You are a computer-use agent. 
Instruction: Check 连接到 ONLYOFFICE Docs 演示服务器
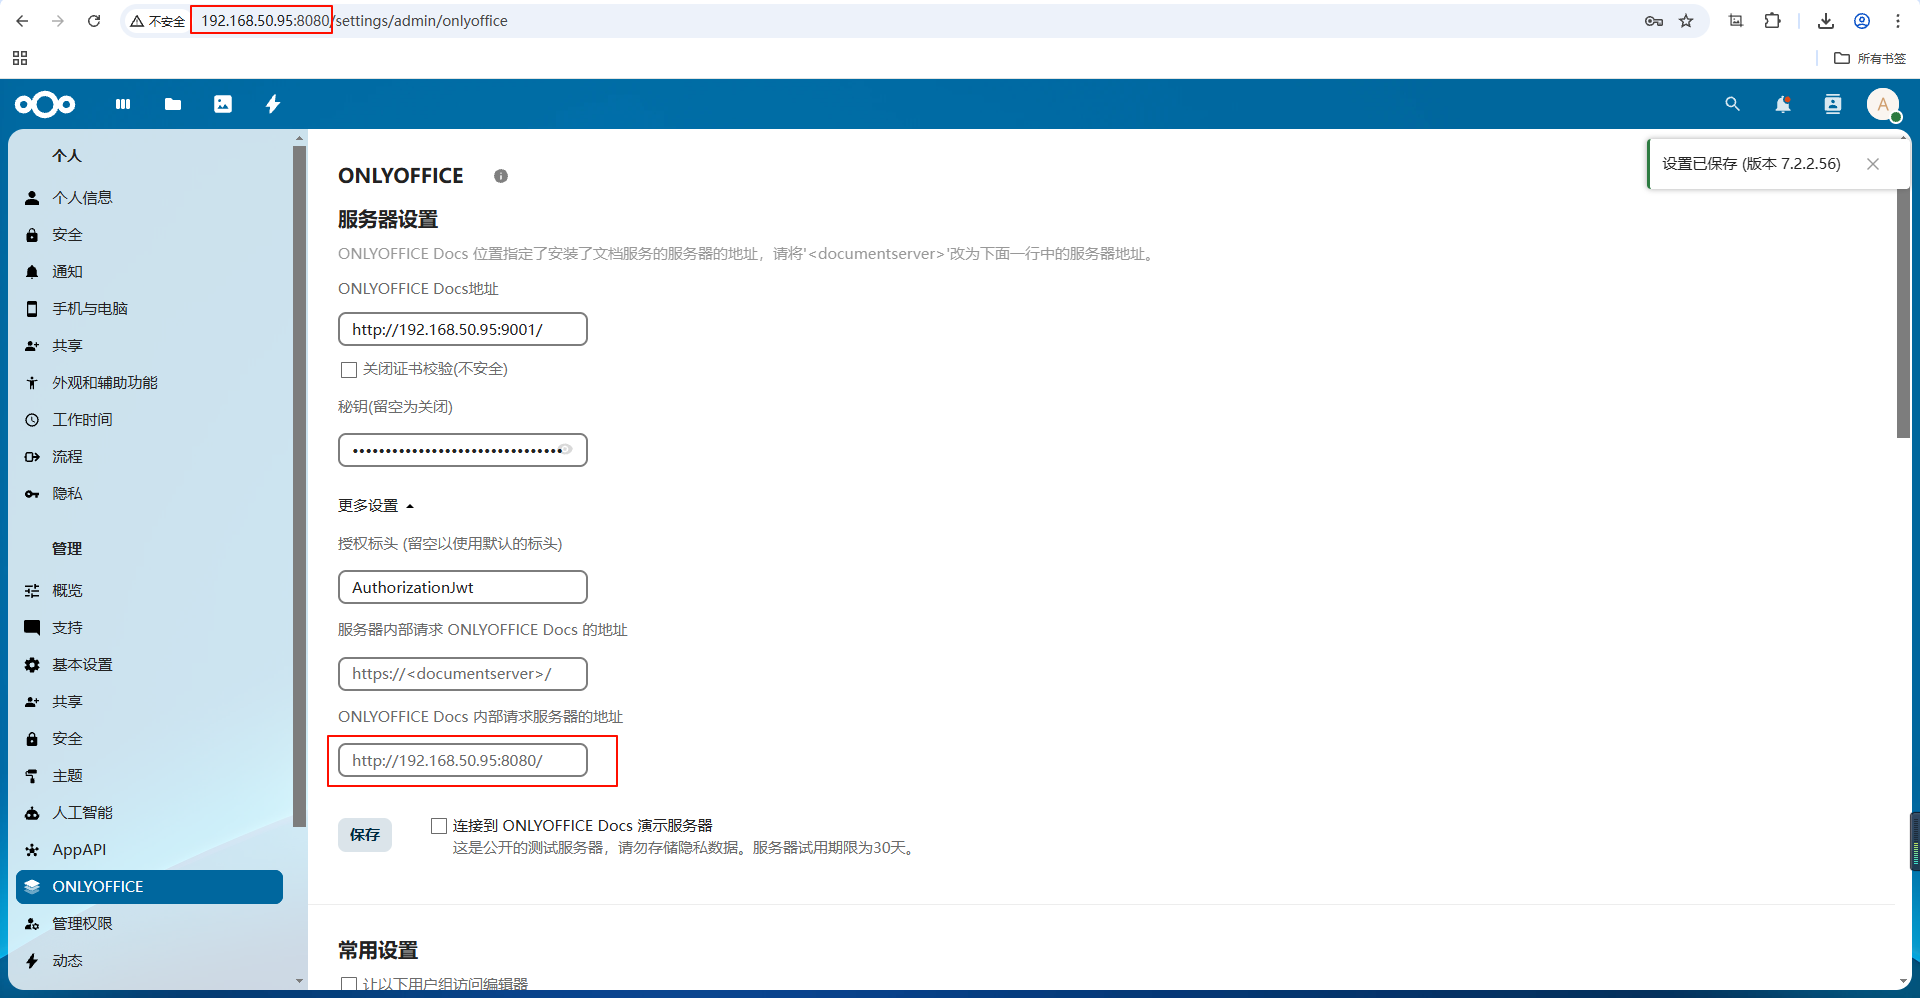click(438, 825)
